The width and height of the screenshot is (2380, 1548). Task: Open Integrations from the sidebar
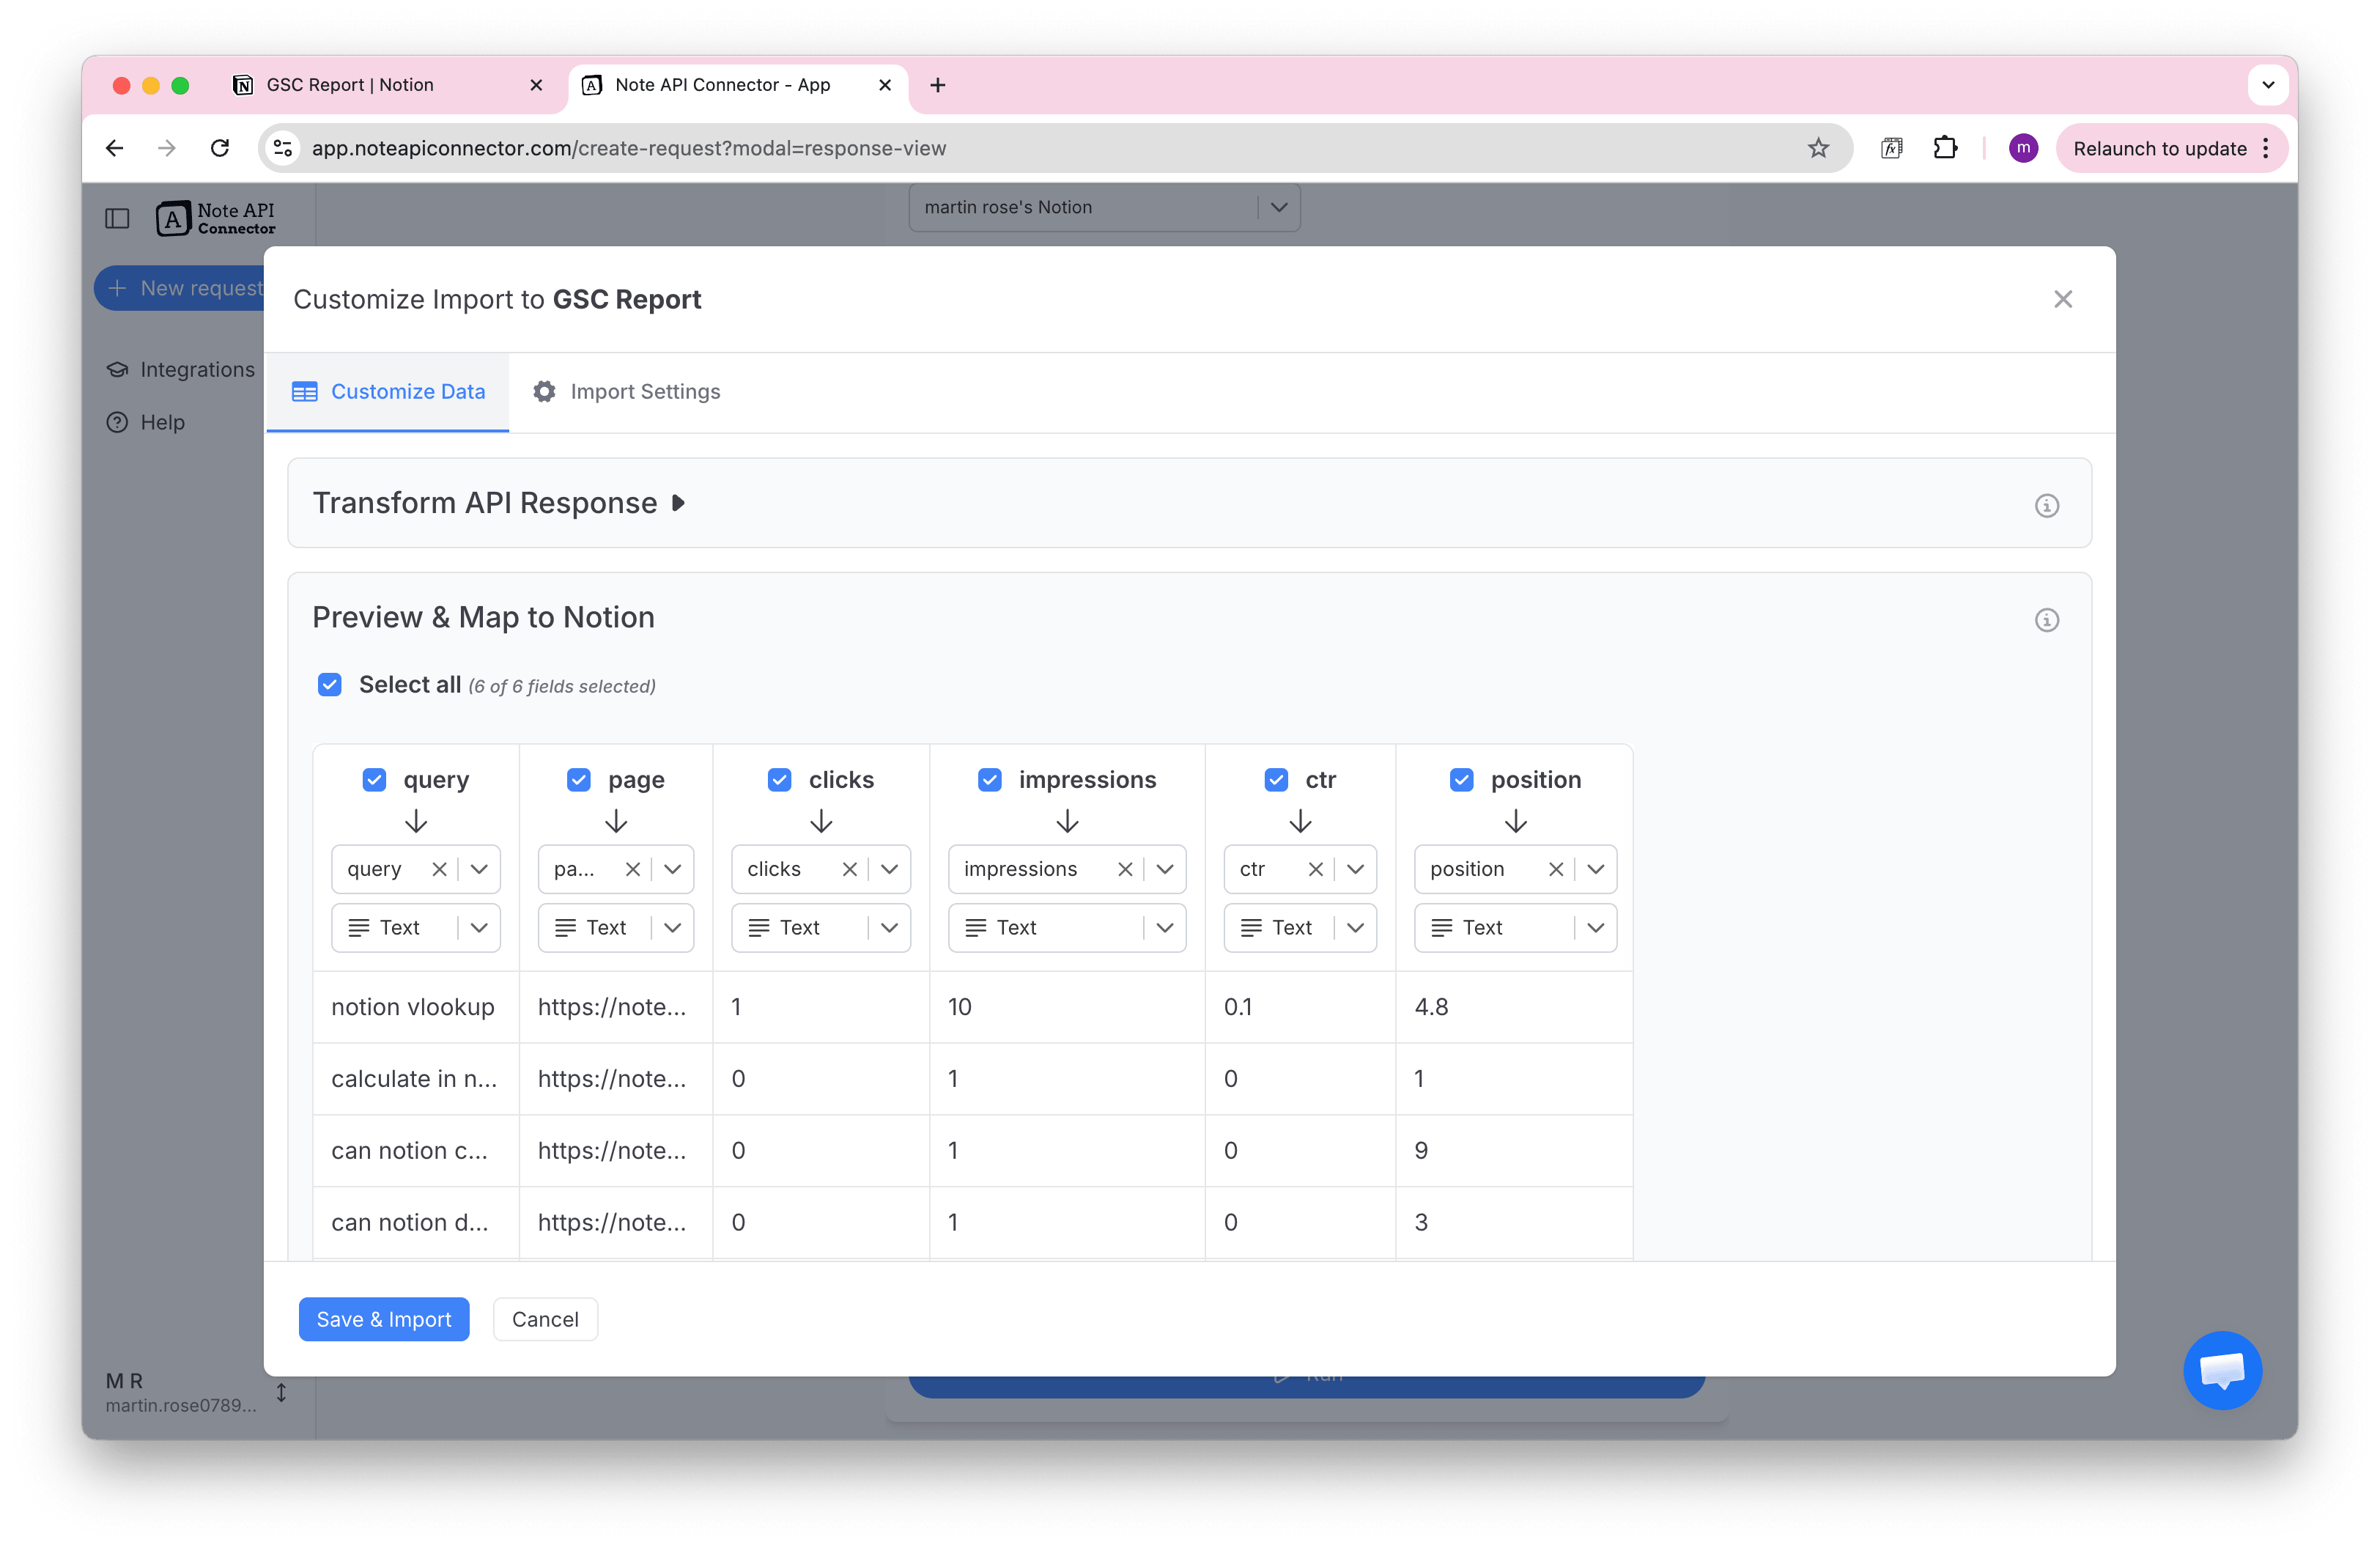click(180, 369)
